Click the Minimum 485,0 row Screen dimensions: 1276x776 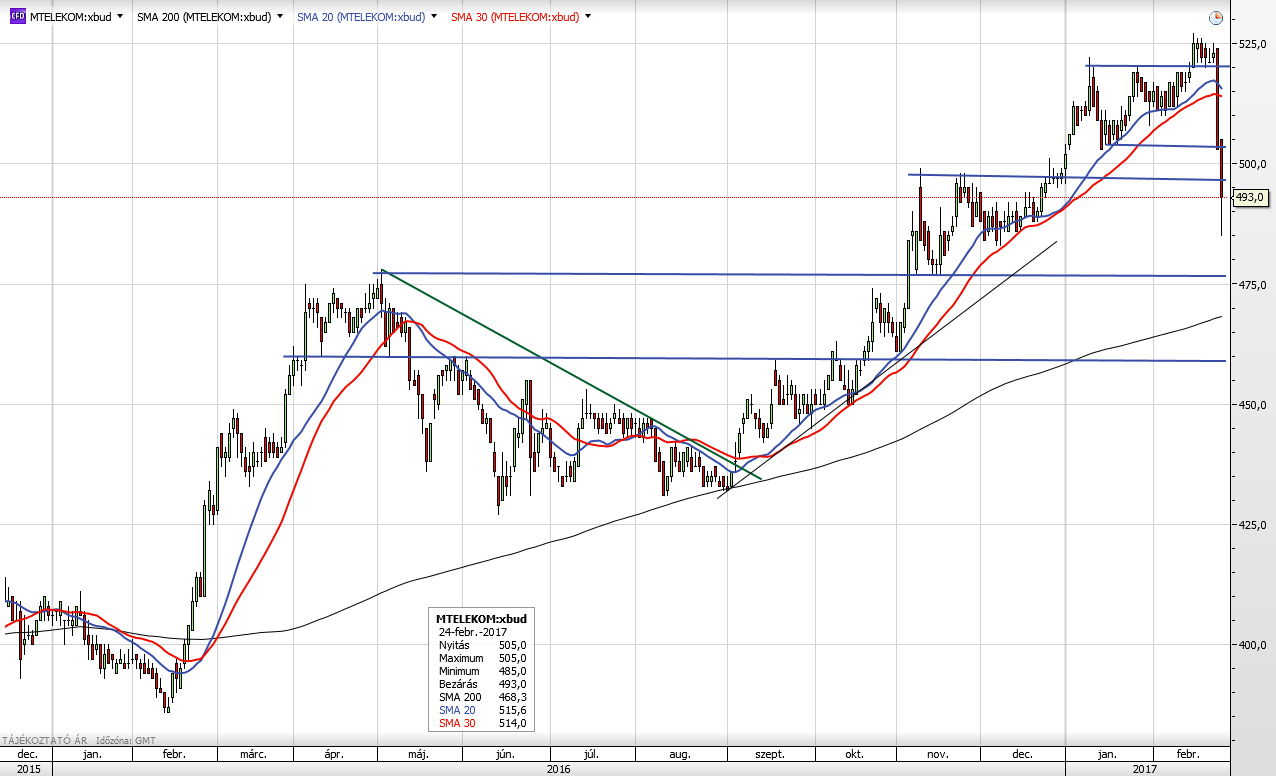pyautogui.click(x=482, y=671)
